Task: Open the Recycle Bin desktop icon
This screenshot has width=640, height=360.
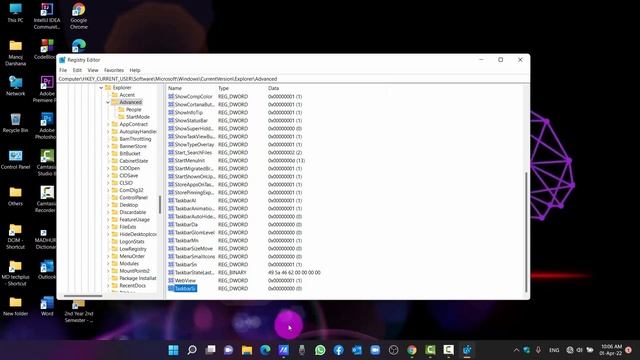Action: click(x=16, y=123)
